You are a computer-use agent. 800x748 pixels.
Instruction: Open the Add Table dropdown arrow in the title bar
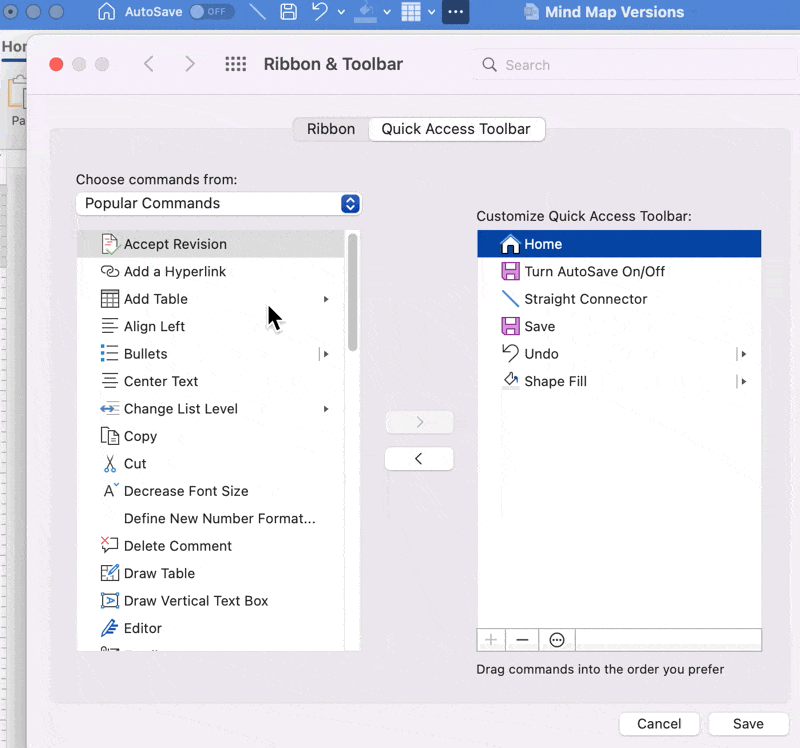(432, 12)
